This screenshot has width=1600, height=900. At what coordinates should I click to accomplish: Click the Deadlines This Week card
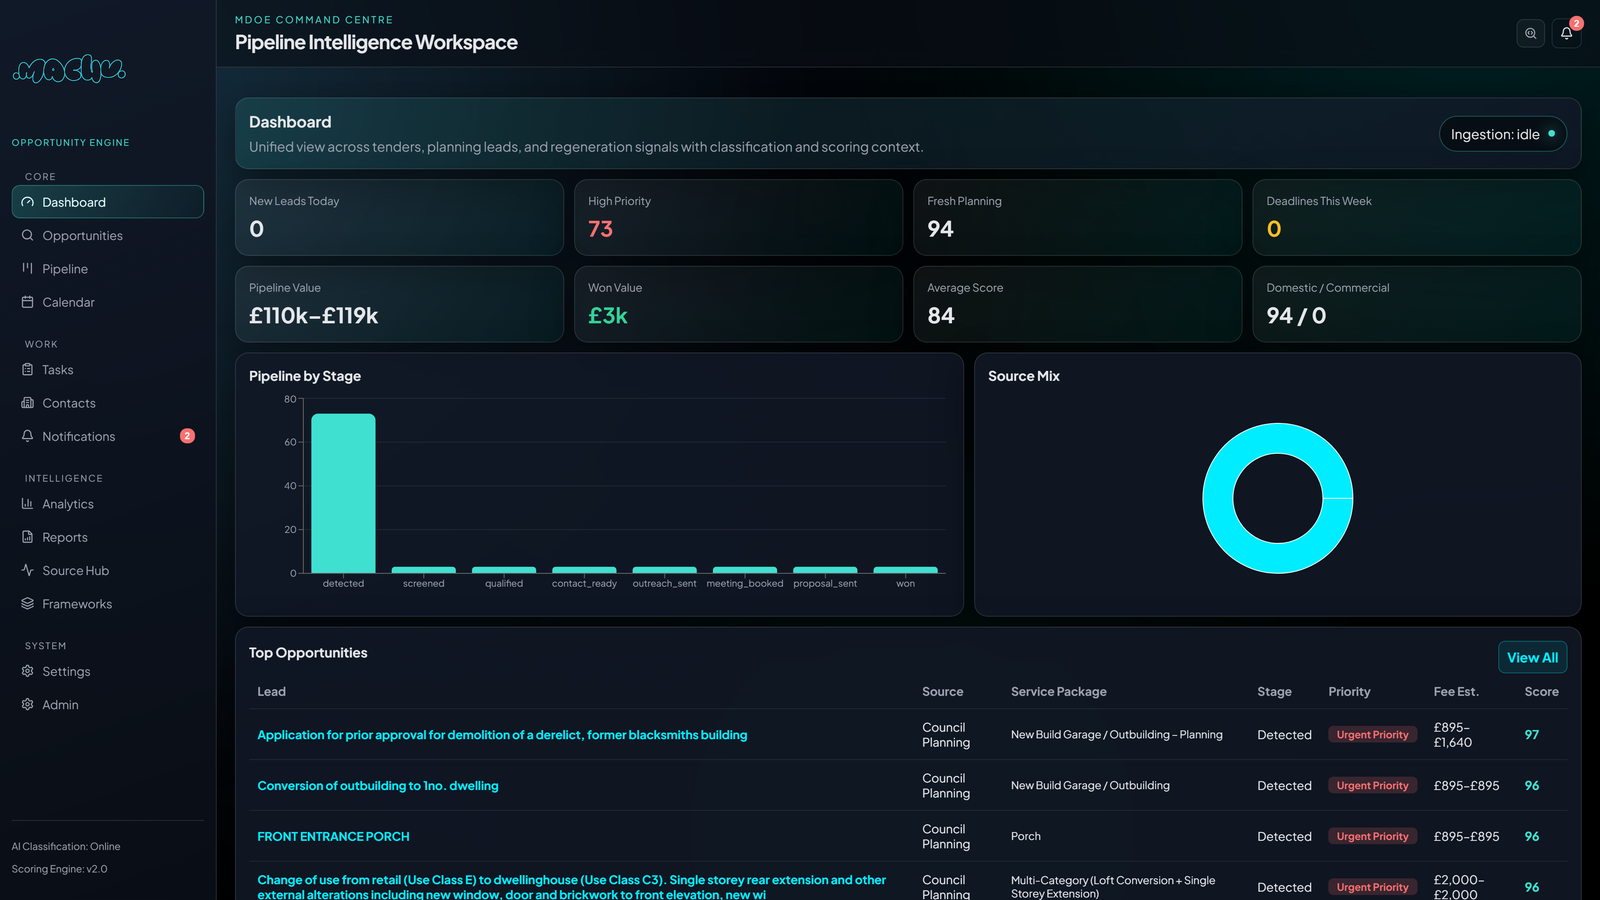click(x=1416, y=217)
